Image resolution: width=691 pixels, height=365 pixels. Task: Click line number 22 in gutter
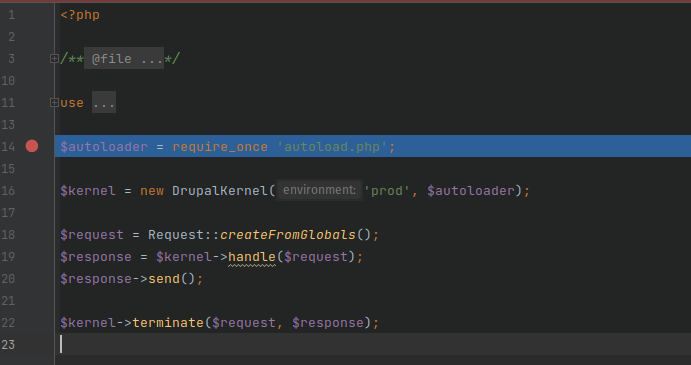8,323
